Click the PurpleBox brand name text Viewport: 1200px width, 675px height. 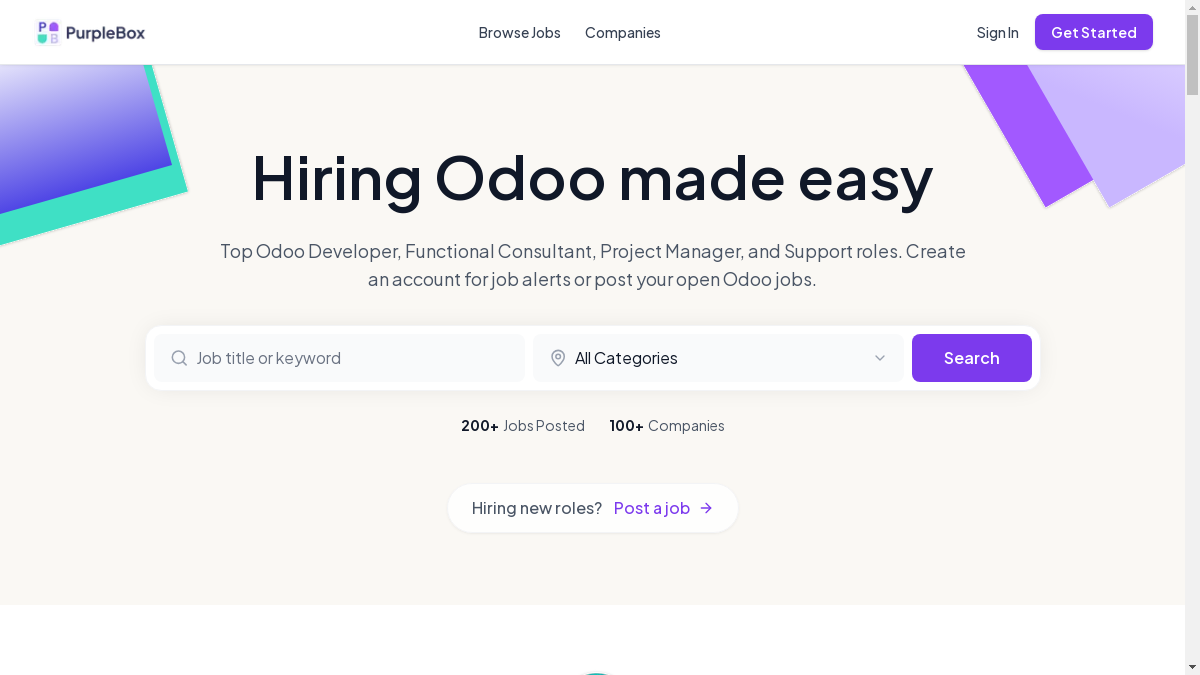pos(105,33)
